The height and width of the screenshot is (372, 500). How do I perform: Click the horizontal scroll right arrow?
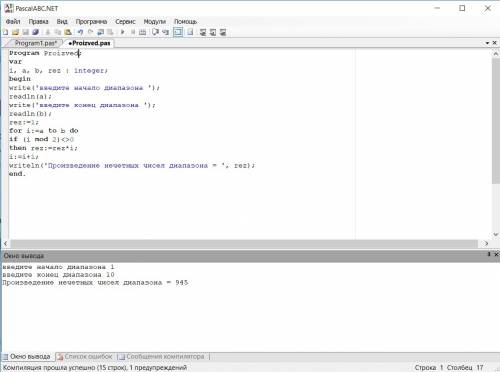(486, 244)
